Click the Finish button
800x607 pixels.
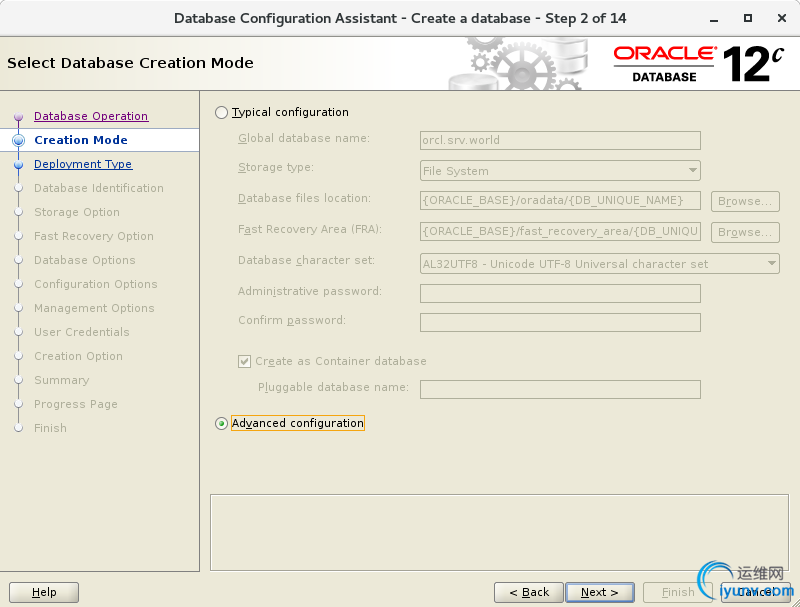click(678, 592)
